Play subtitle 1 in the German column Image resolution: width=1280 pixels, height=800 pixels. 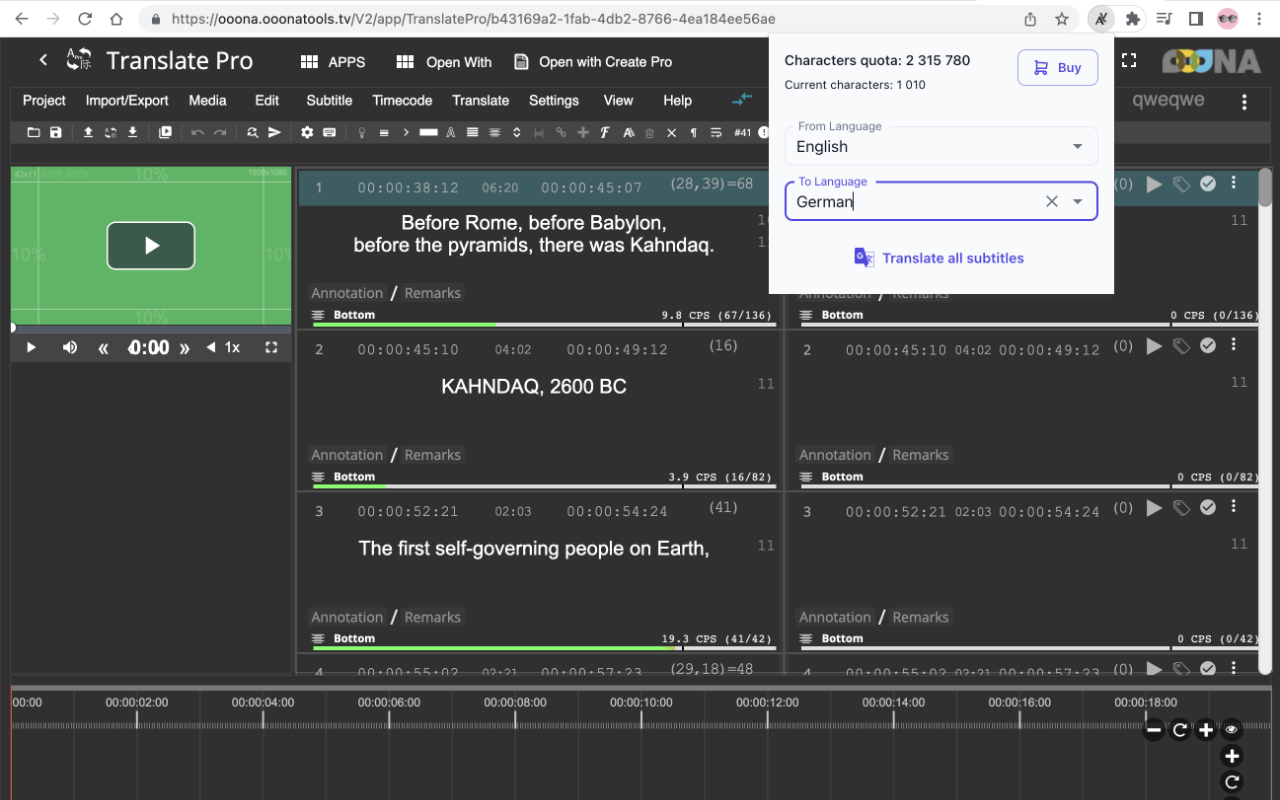pos(1153,184)
